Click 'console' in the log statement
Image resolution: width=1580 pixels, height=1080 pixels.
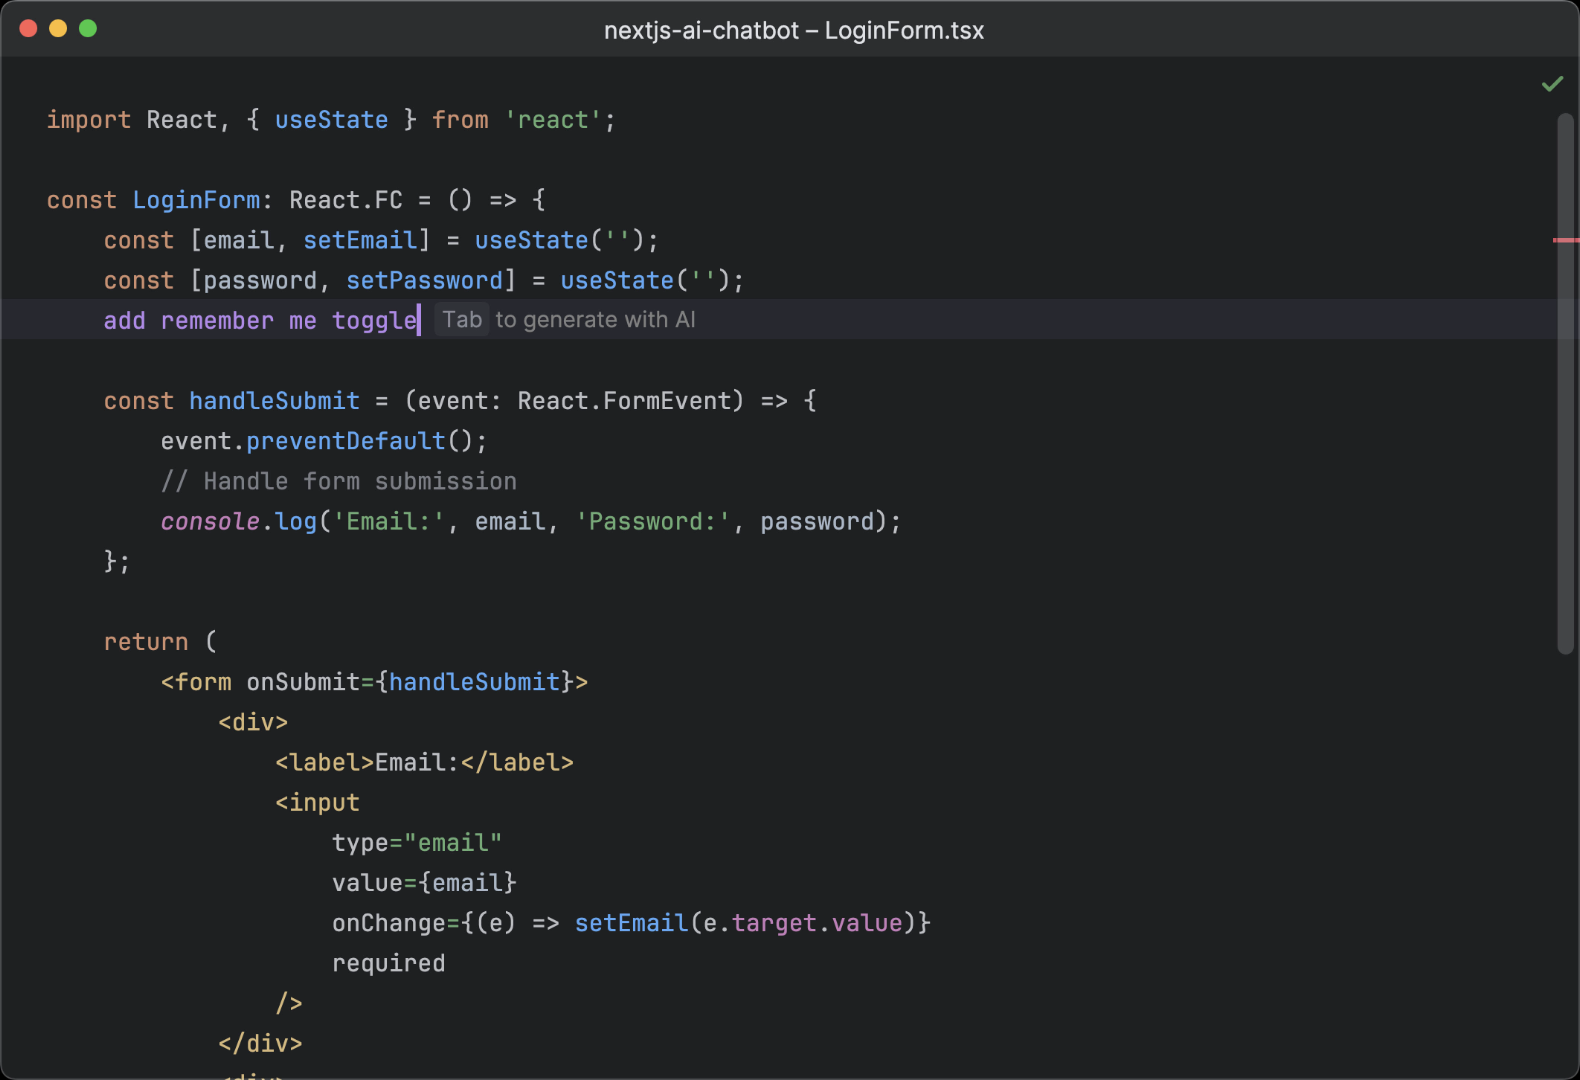click(x=210, y=522)
